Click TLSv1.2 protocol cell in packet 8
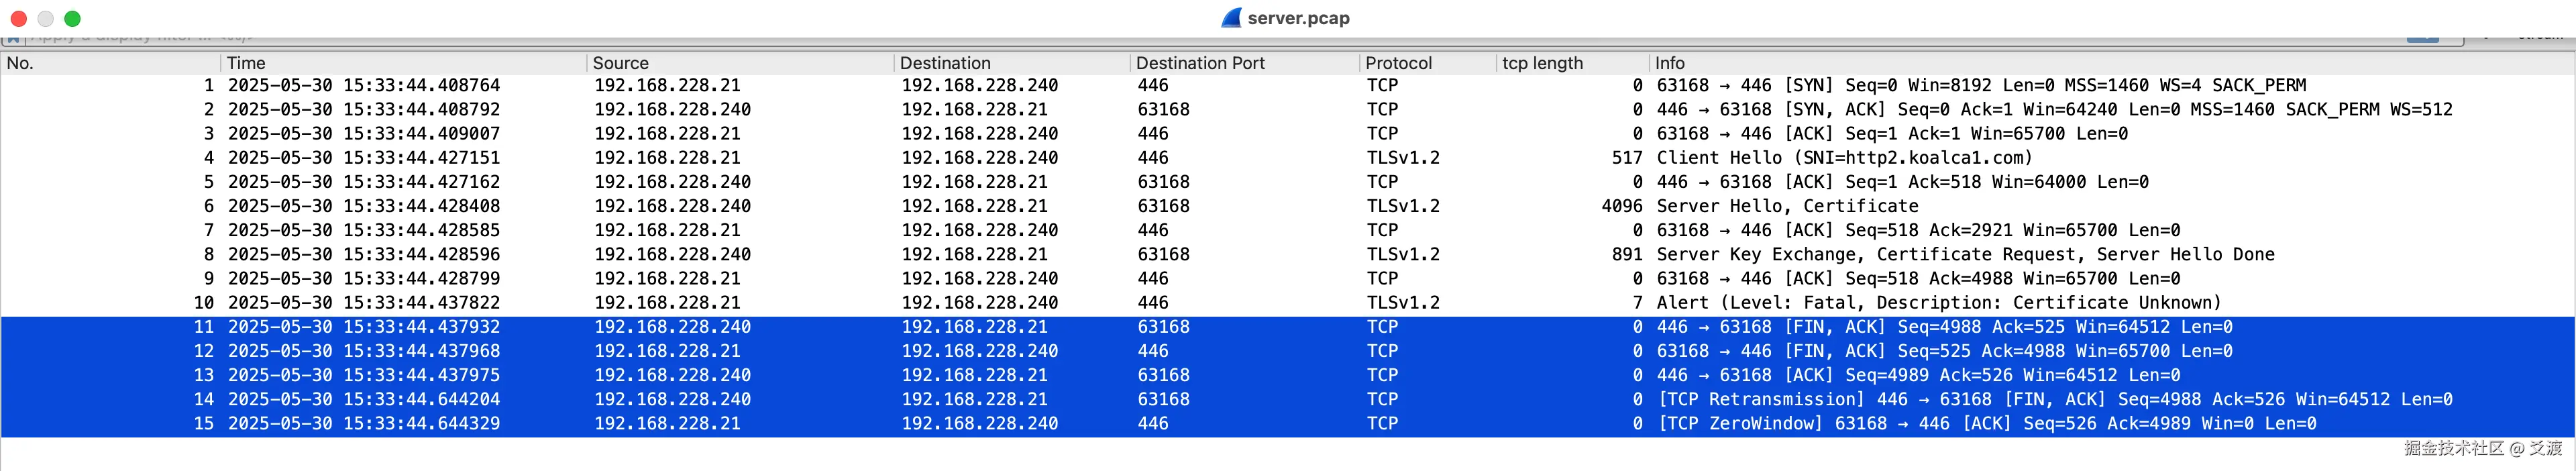Image resolution: width=2576 pixels, height=471 pixels. point(1403,254)
